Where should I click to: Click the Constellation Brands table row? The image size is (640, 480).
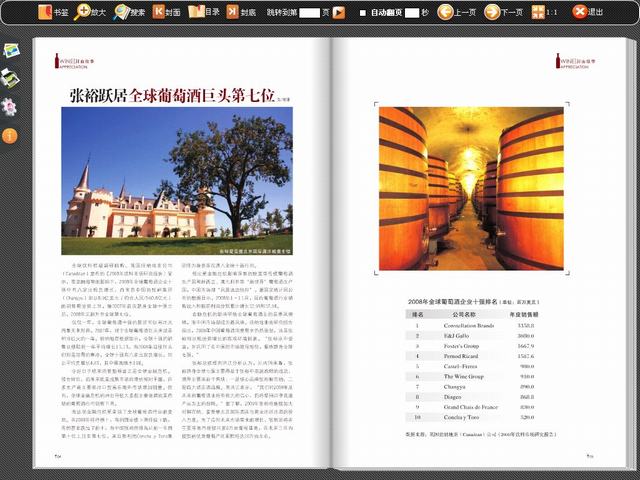472,326
